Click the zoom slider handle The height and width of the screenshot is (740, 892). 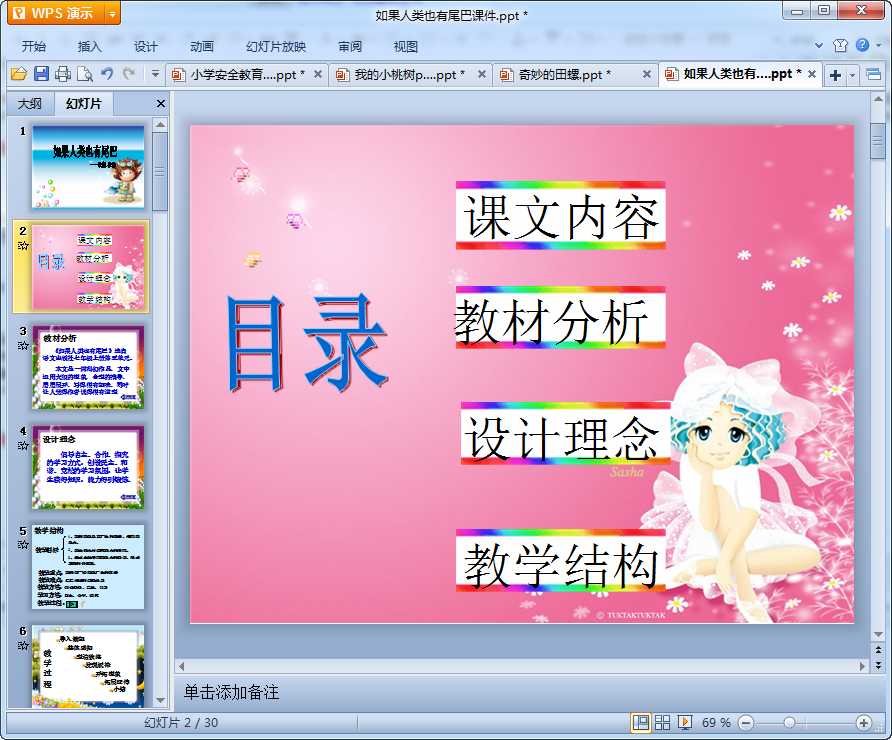tap(789, 723)
